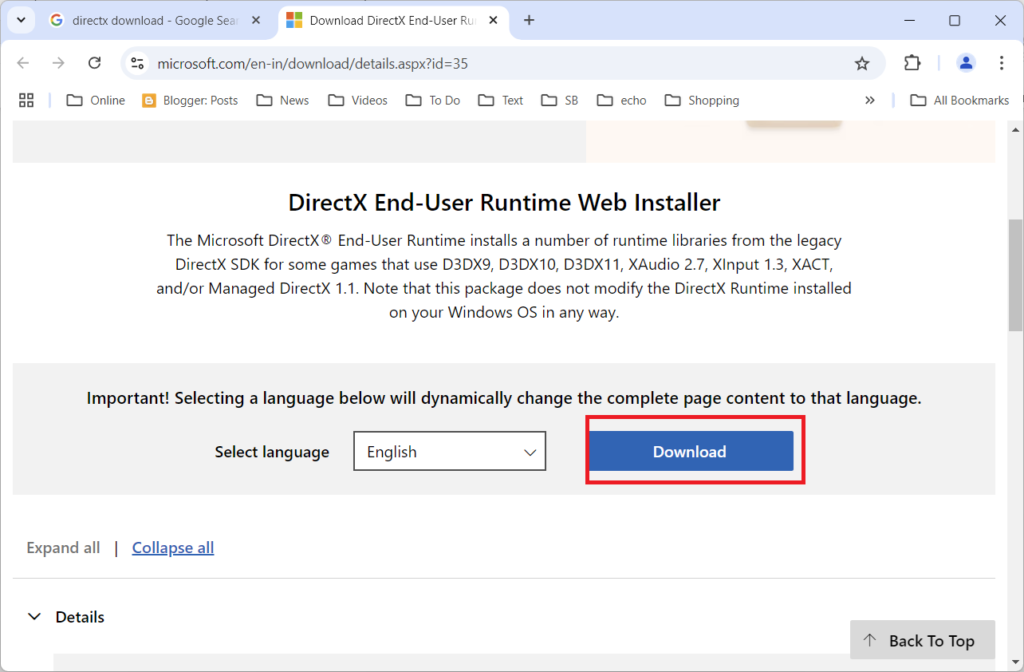Reload the current page
1024x672 pixels.
pos(95,63)
